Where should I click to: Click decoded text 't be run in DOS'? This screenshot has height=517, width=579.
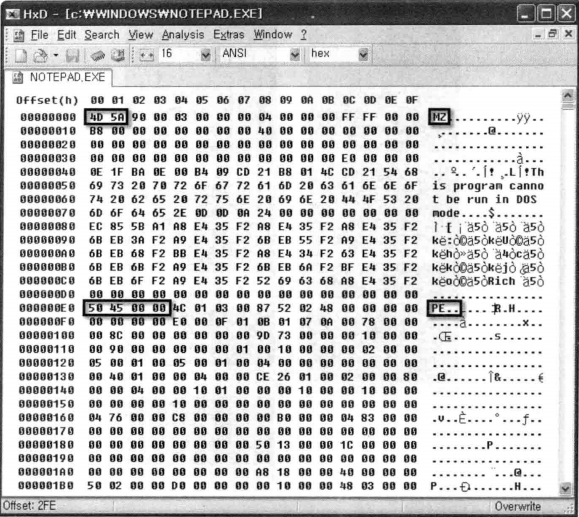pos(484,199)
